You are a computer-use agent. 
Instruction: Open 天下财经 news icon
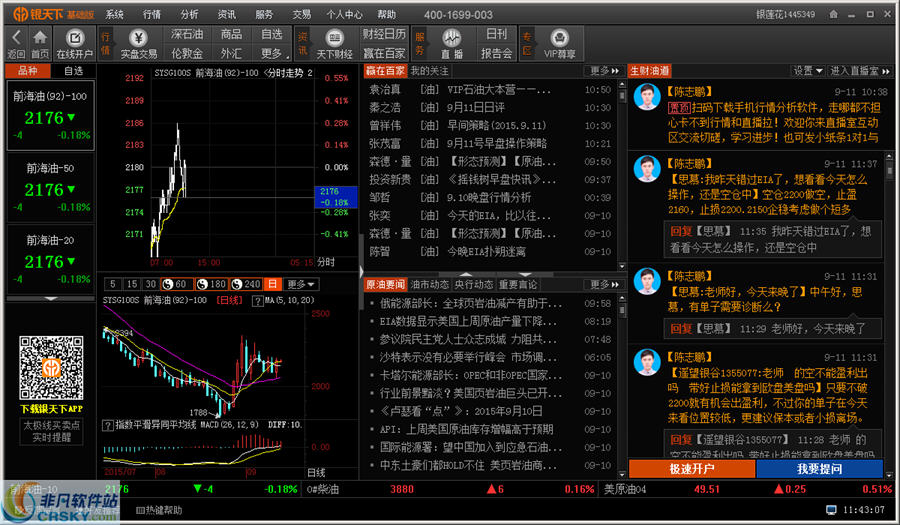334,38
